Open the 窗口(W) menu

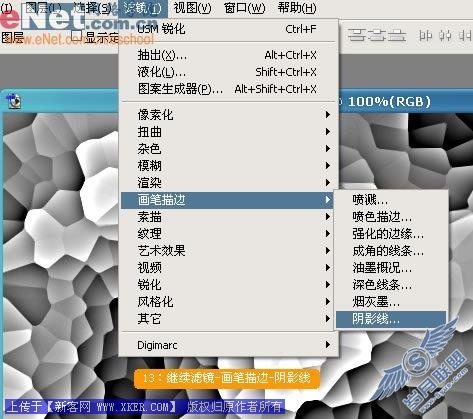pos(244,7)
